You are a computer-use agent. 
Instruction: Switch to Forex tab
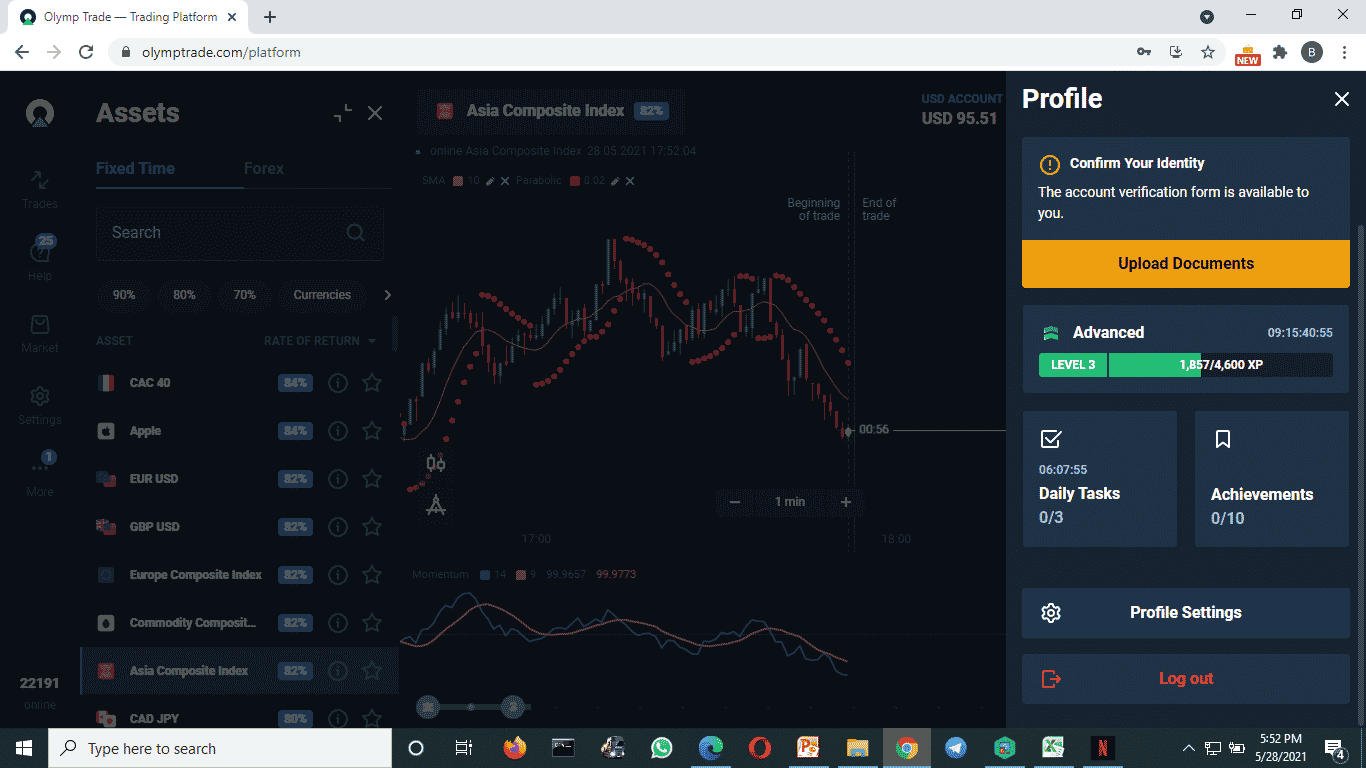(264, 168)
